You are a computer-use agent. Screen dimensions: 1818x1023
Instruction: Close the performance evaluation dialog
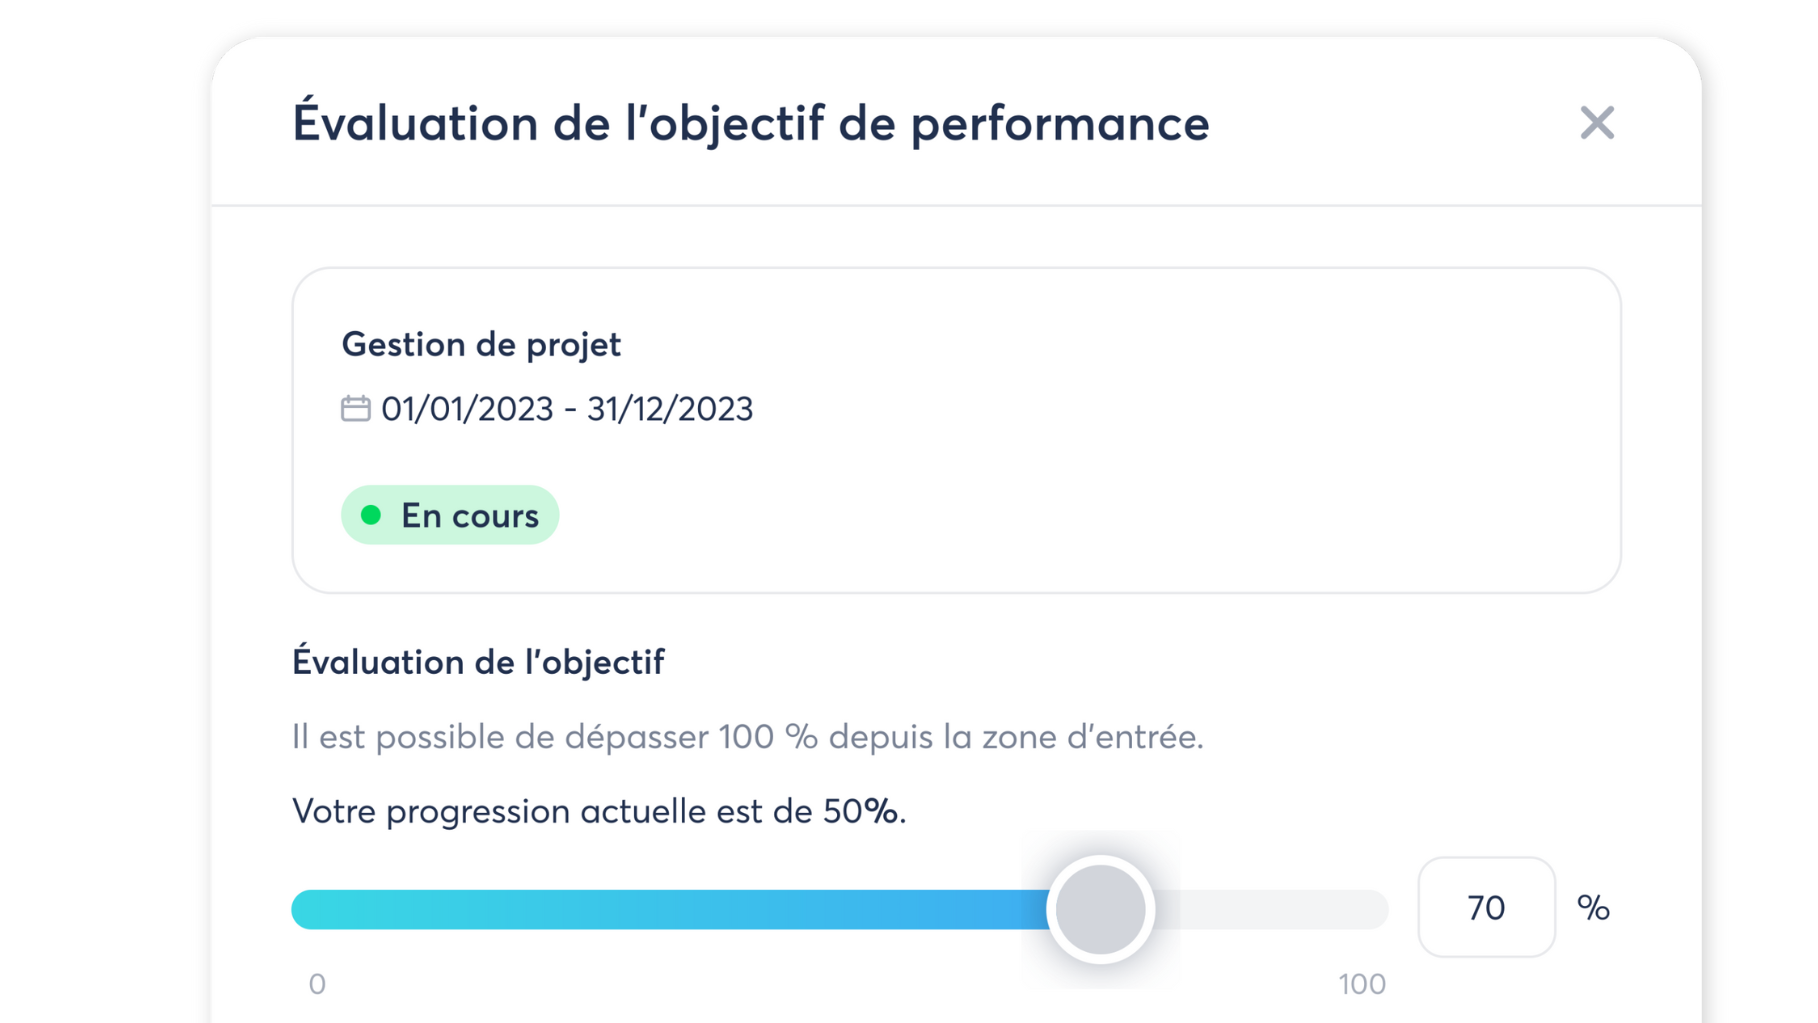click(1597, 123)
